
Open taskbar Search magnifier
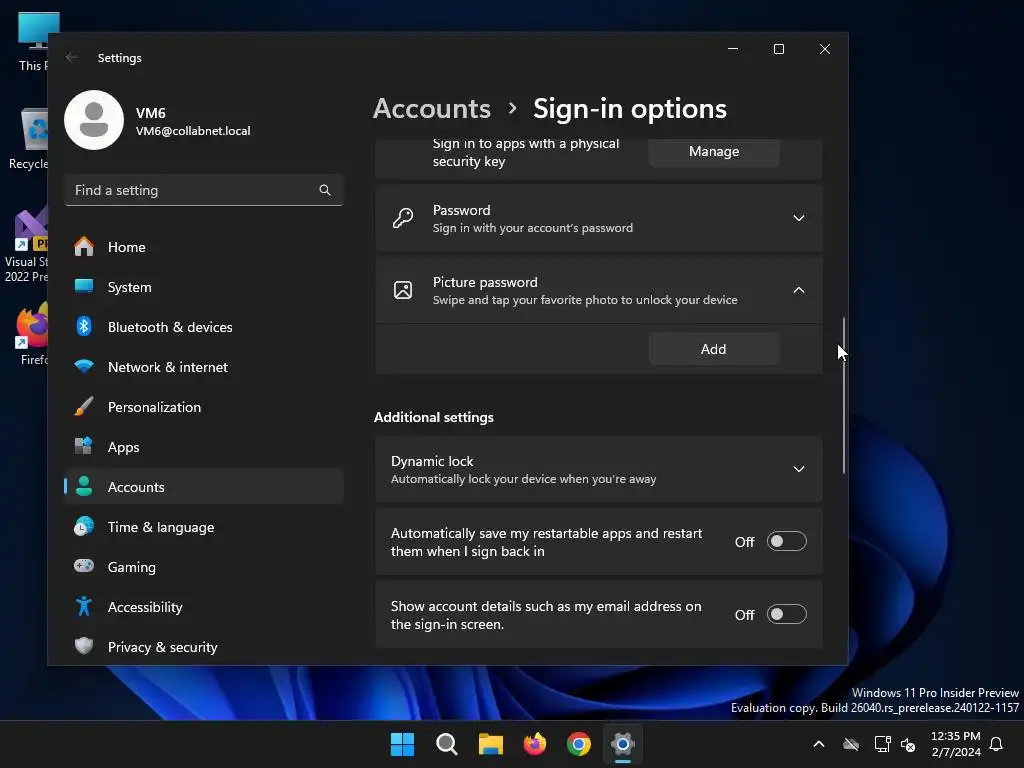pos(447,744)
